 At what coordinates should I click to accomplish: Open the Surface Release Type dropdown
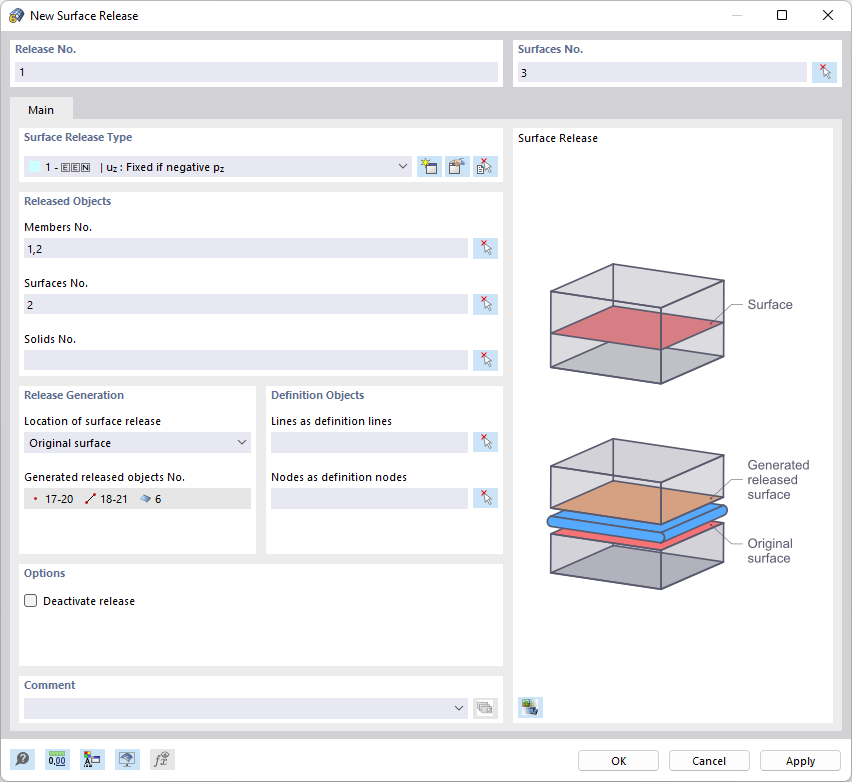click(x=403, y=166)
